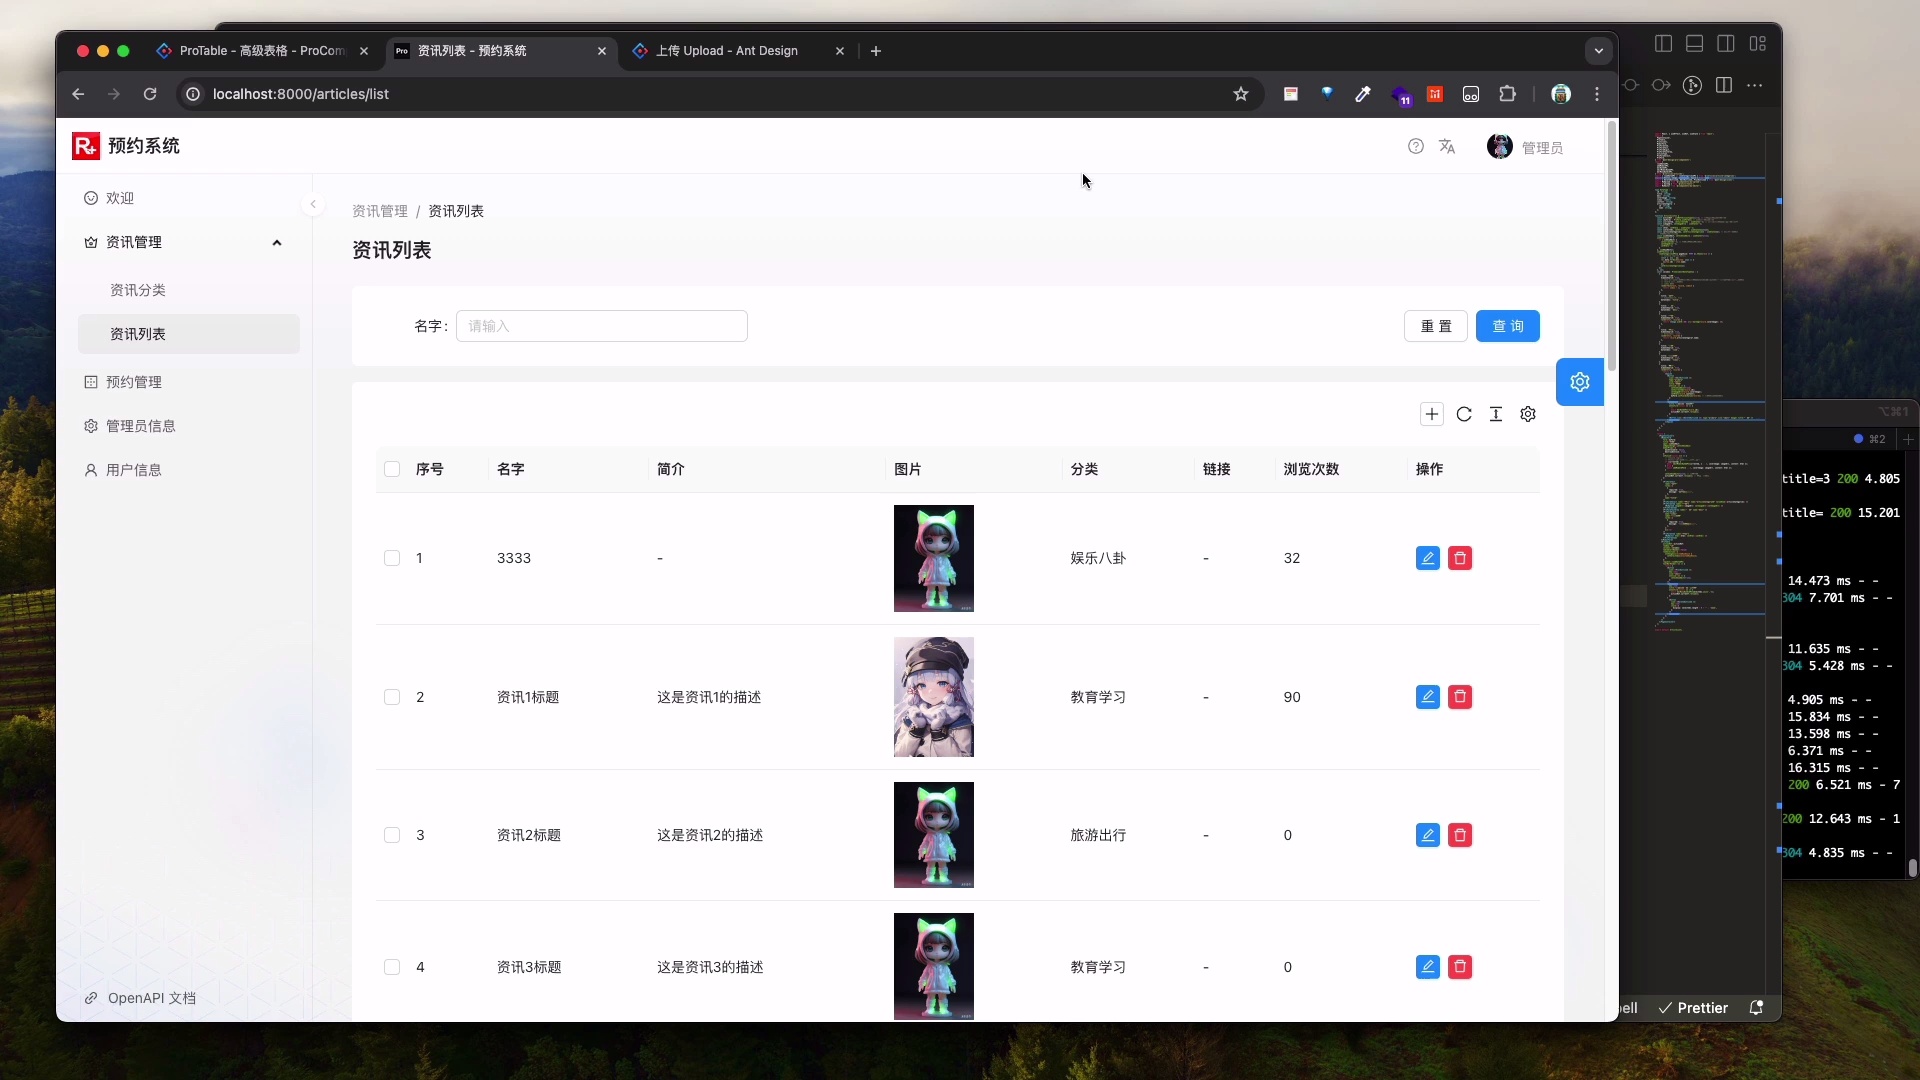
Task: Collapse the sidebar with the arrow
Action: tap(313, 204)
